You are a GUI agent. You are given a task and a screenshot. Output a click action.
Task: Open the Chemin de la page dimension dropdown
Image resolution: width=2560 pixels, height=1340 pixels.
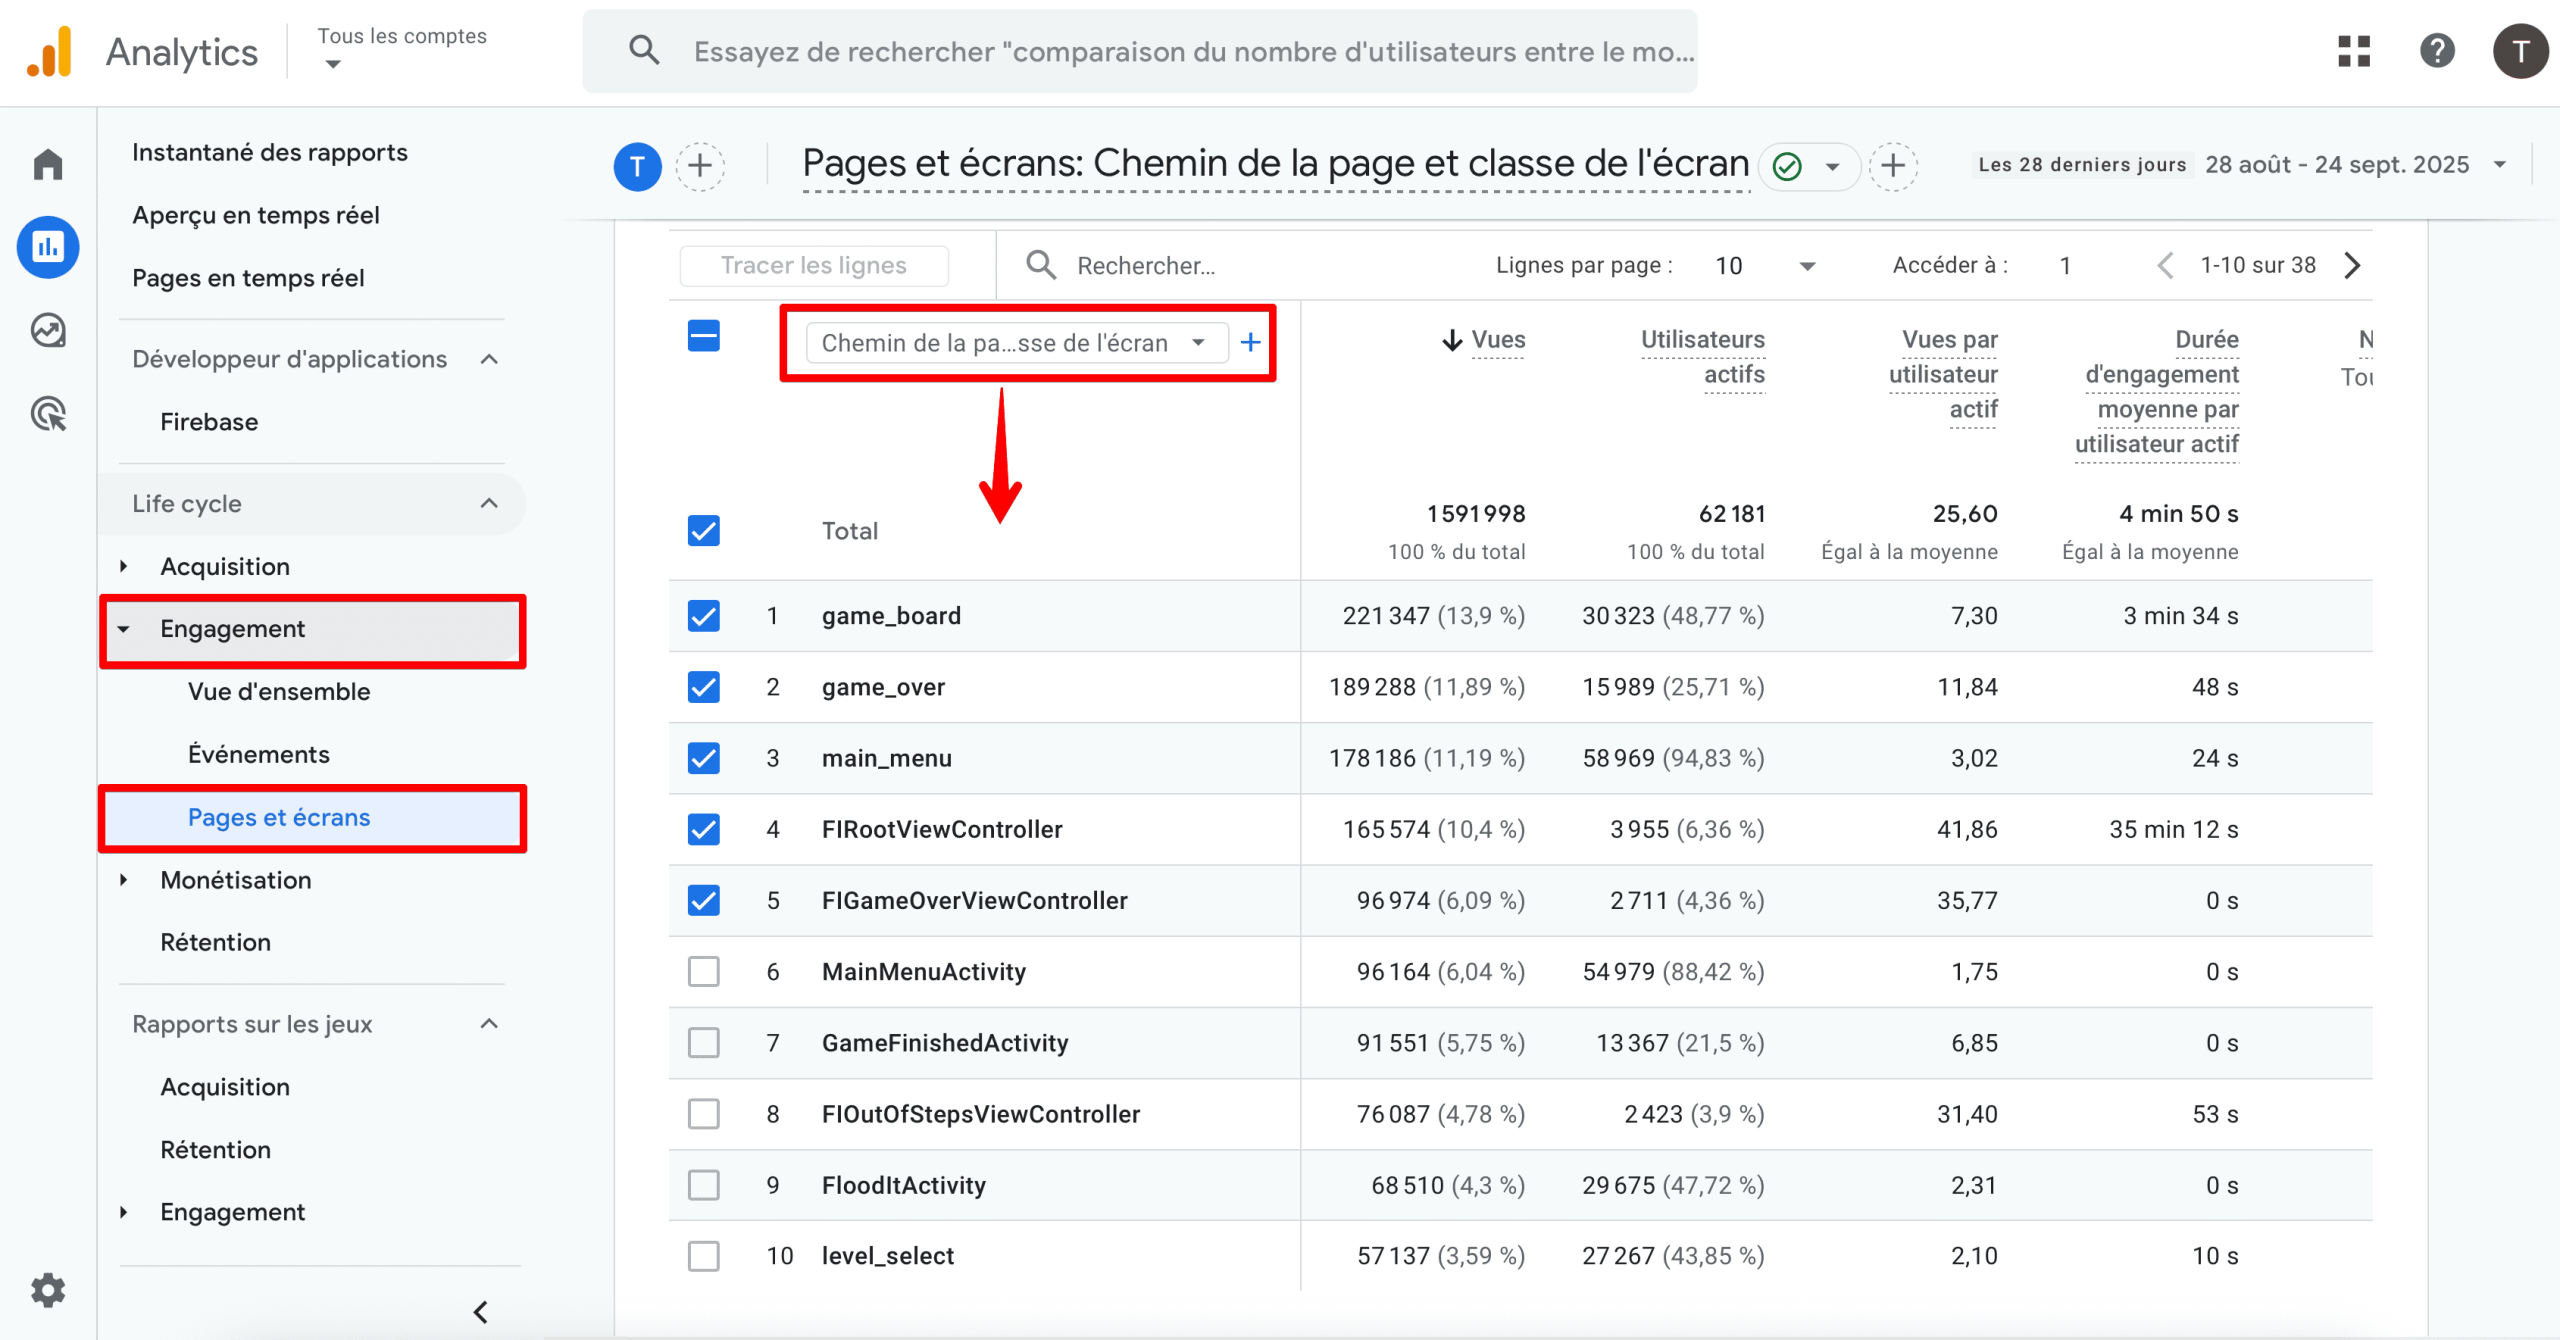[1015, 343]
